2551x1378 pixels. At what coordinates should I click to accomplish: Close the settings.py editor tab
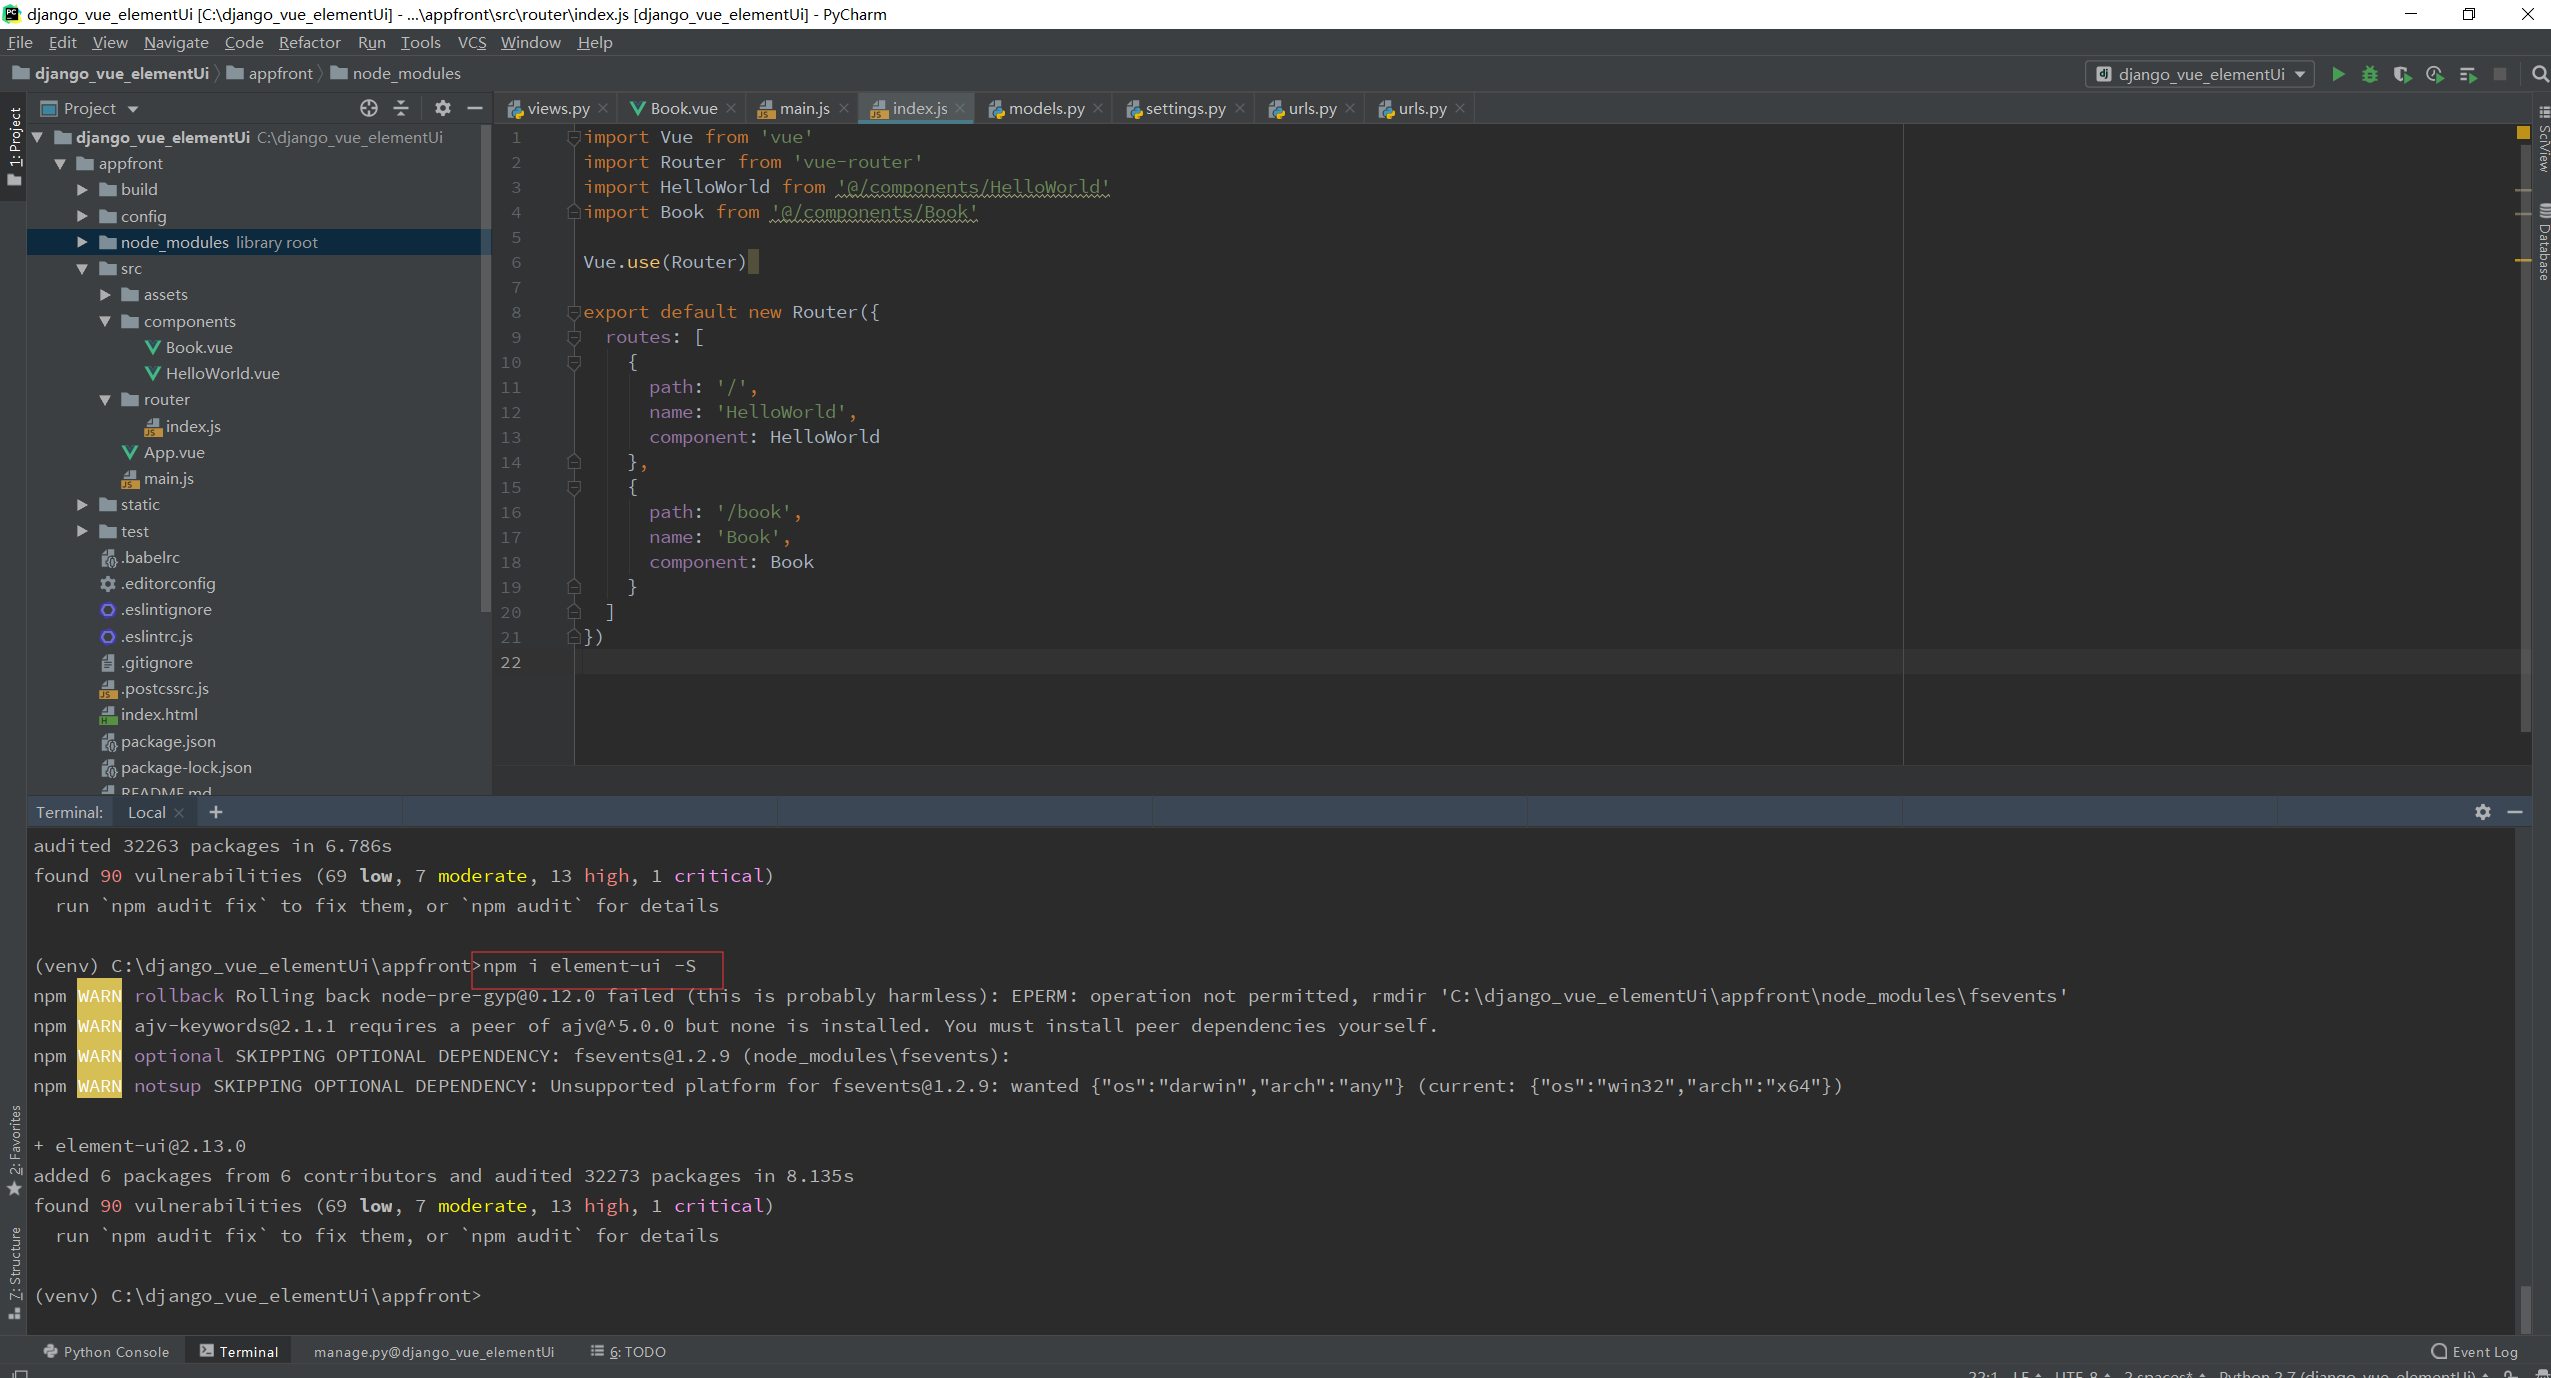1240,109
